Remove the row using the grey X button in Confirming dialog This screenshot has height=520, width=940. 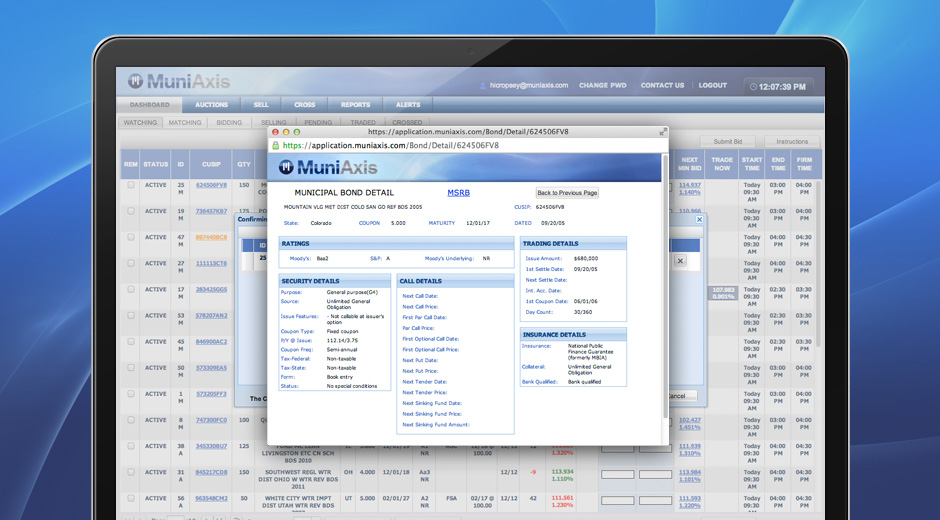point(680,261)
